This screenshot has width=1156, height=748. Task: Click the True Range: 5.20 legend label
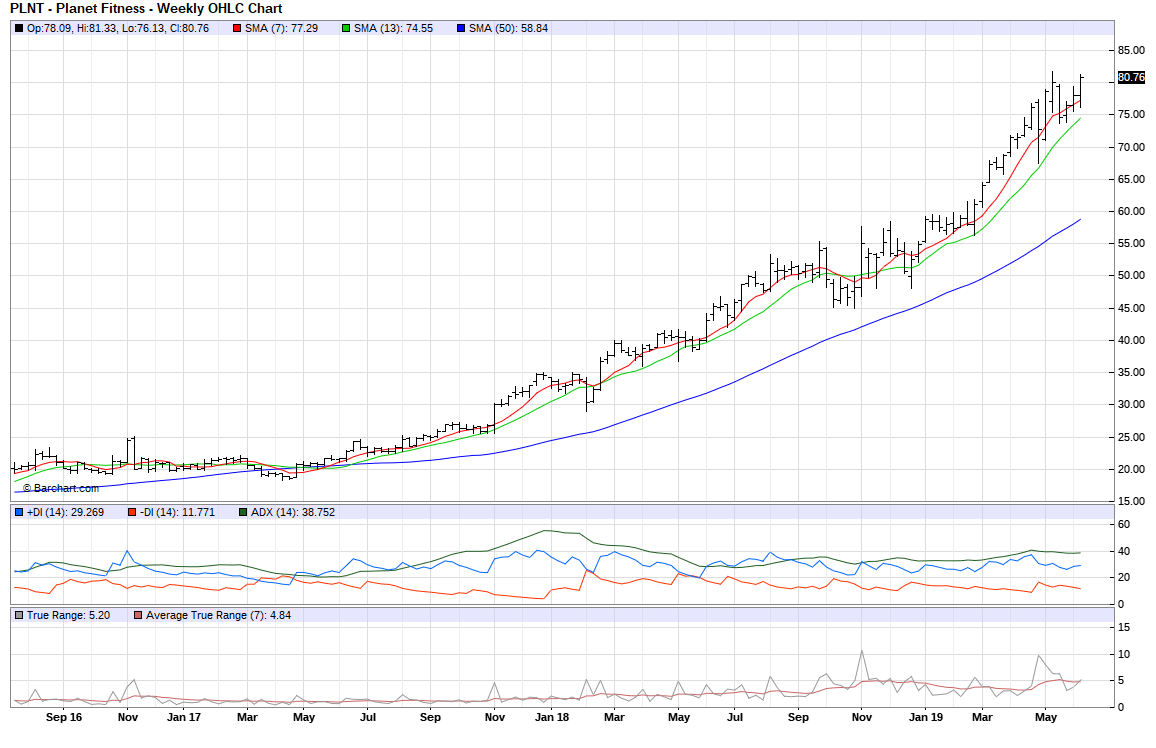click(67, 615)
